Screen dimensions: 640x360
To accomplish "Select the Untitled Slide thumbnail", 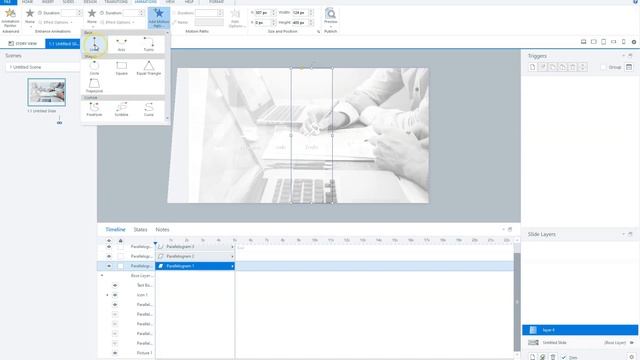I will [47, 92].
